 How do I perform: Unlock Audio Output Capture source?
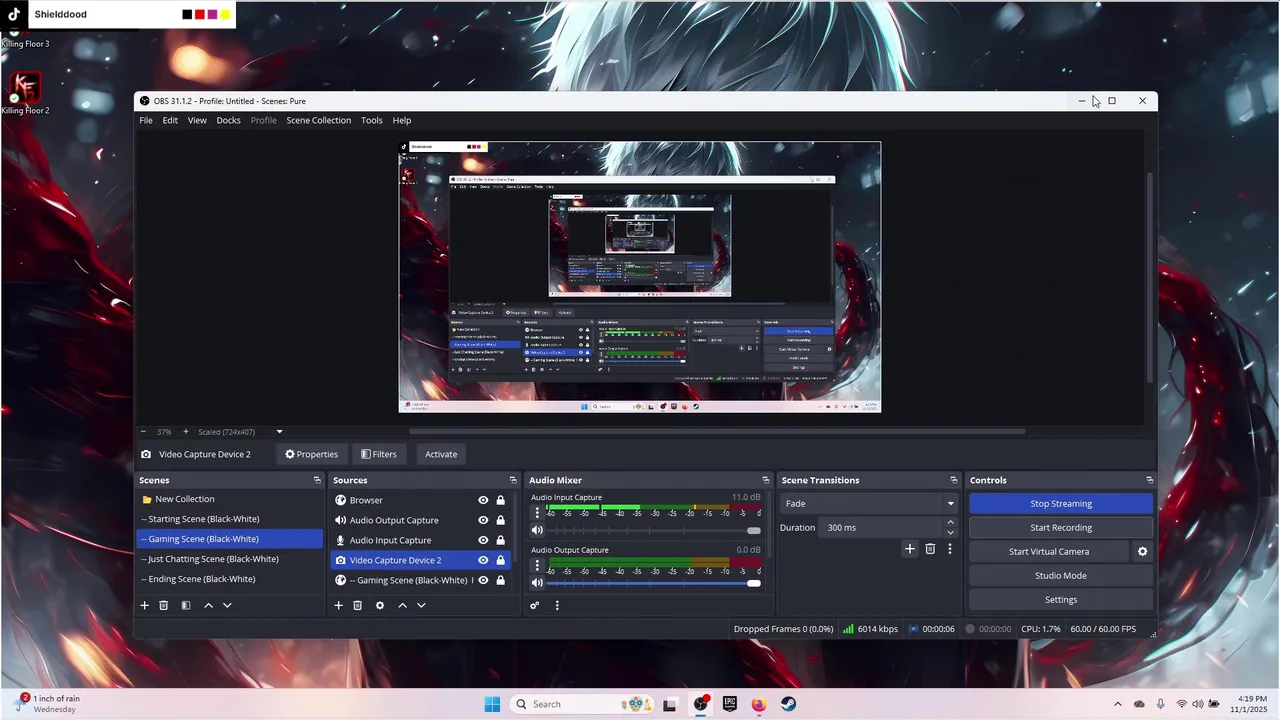(x=501, y=520)
